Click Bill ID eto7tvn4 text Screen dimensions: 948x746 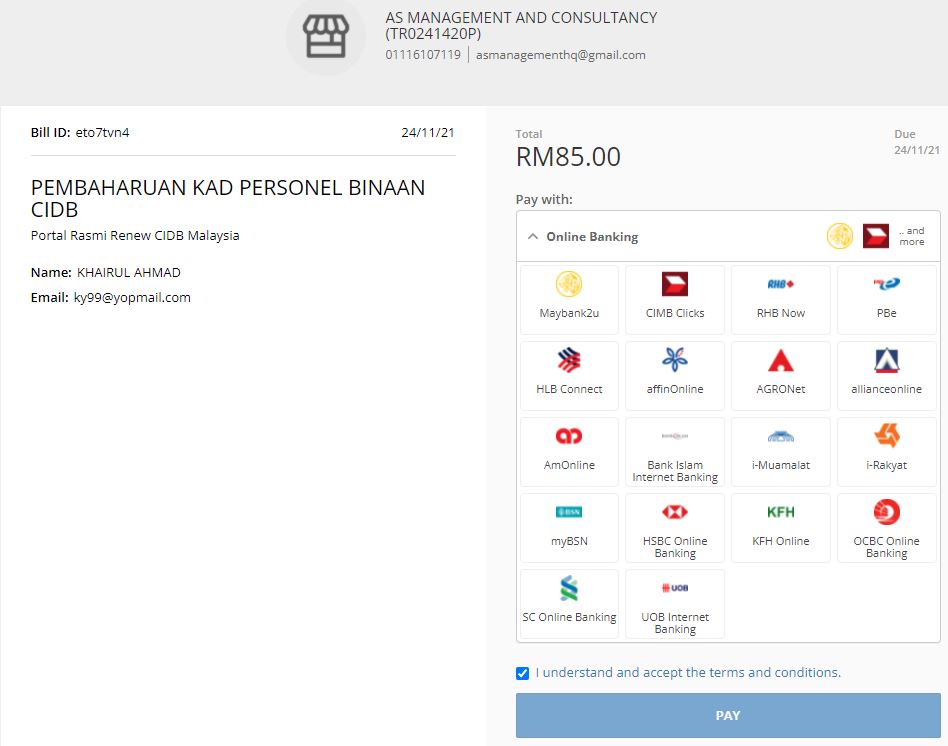tap(80, 132)
